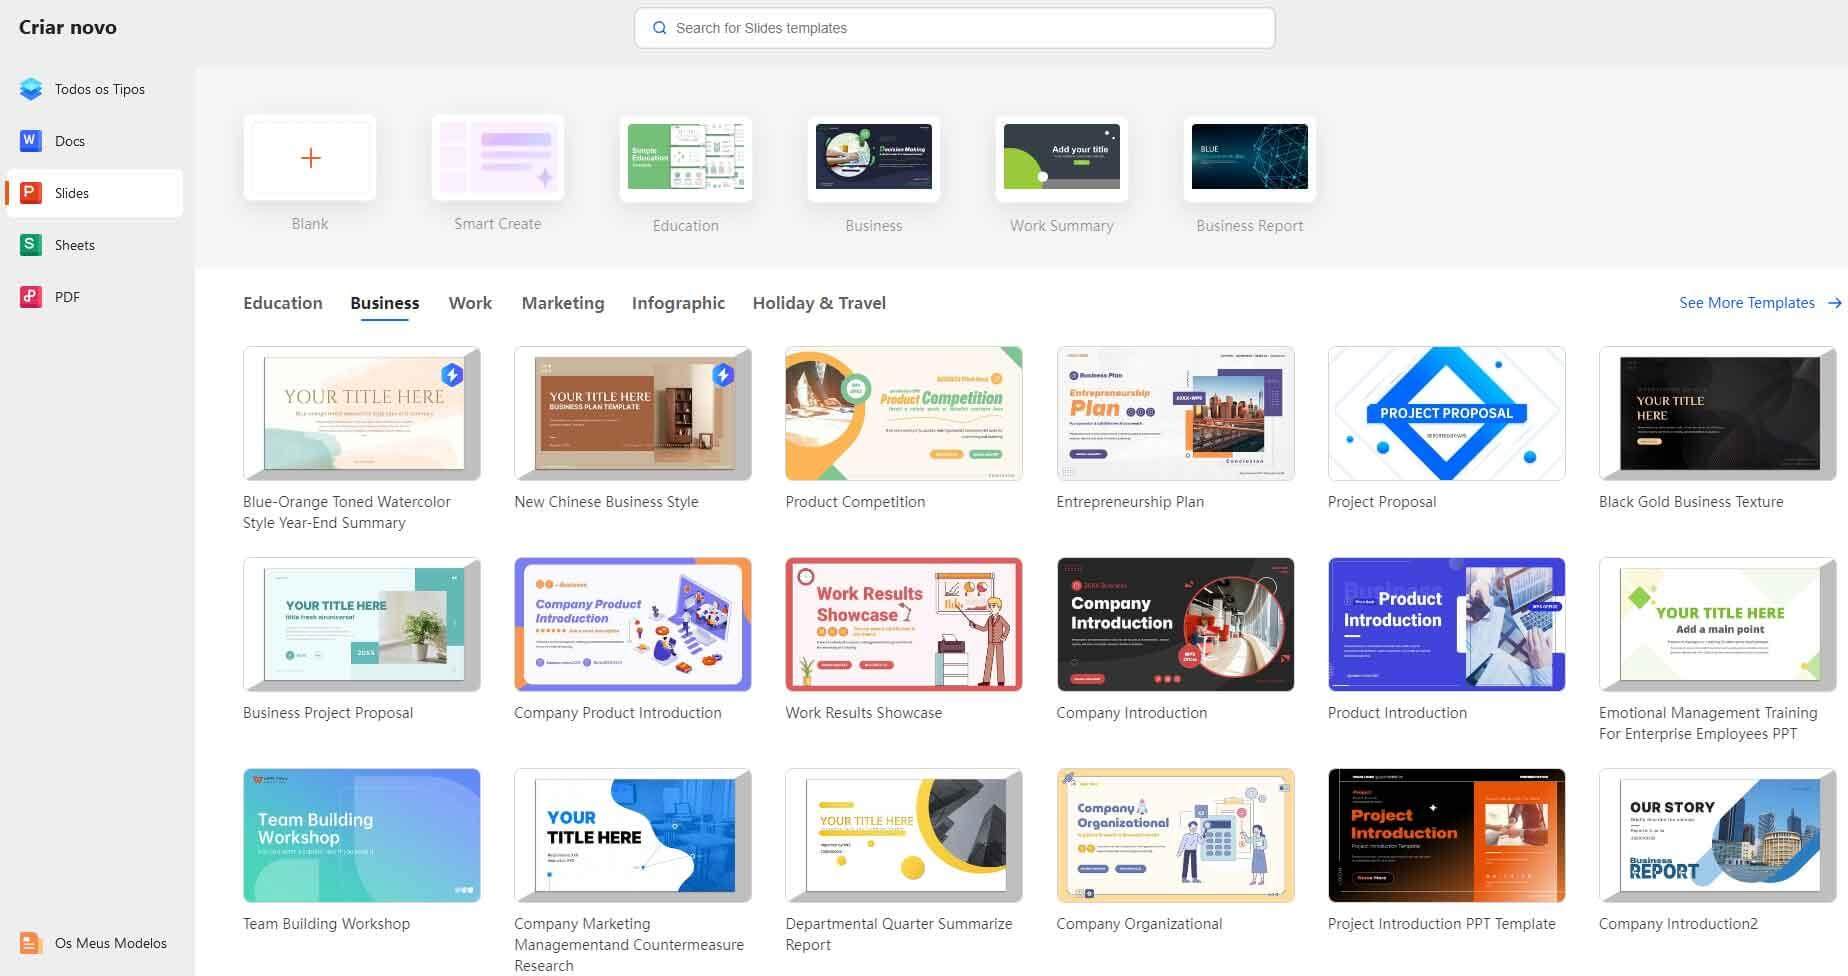Screen dimensions: 1848x976
Task: Click the plus icon for Blank presentation
Action: tap(310, 158)
